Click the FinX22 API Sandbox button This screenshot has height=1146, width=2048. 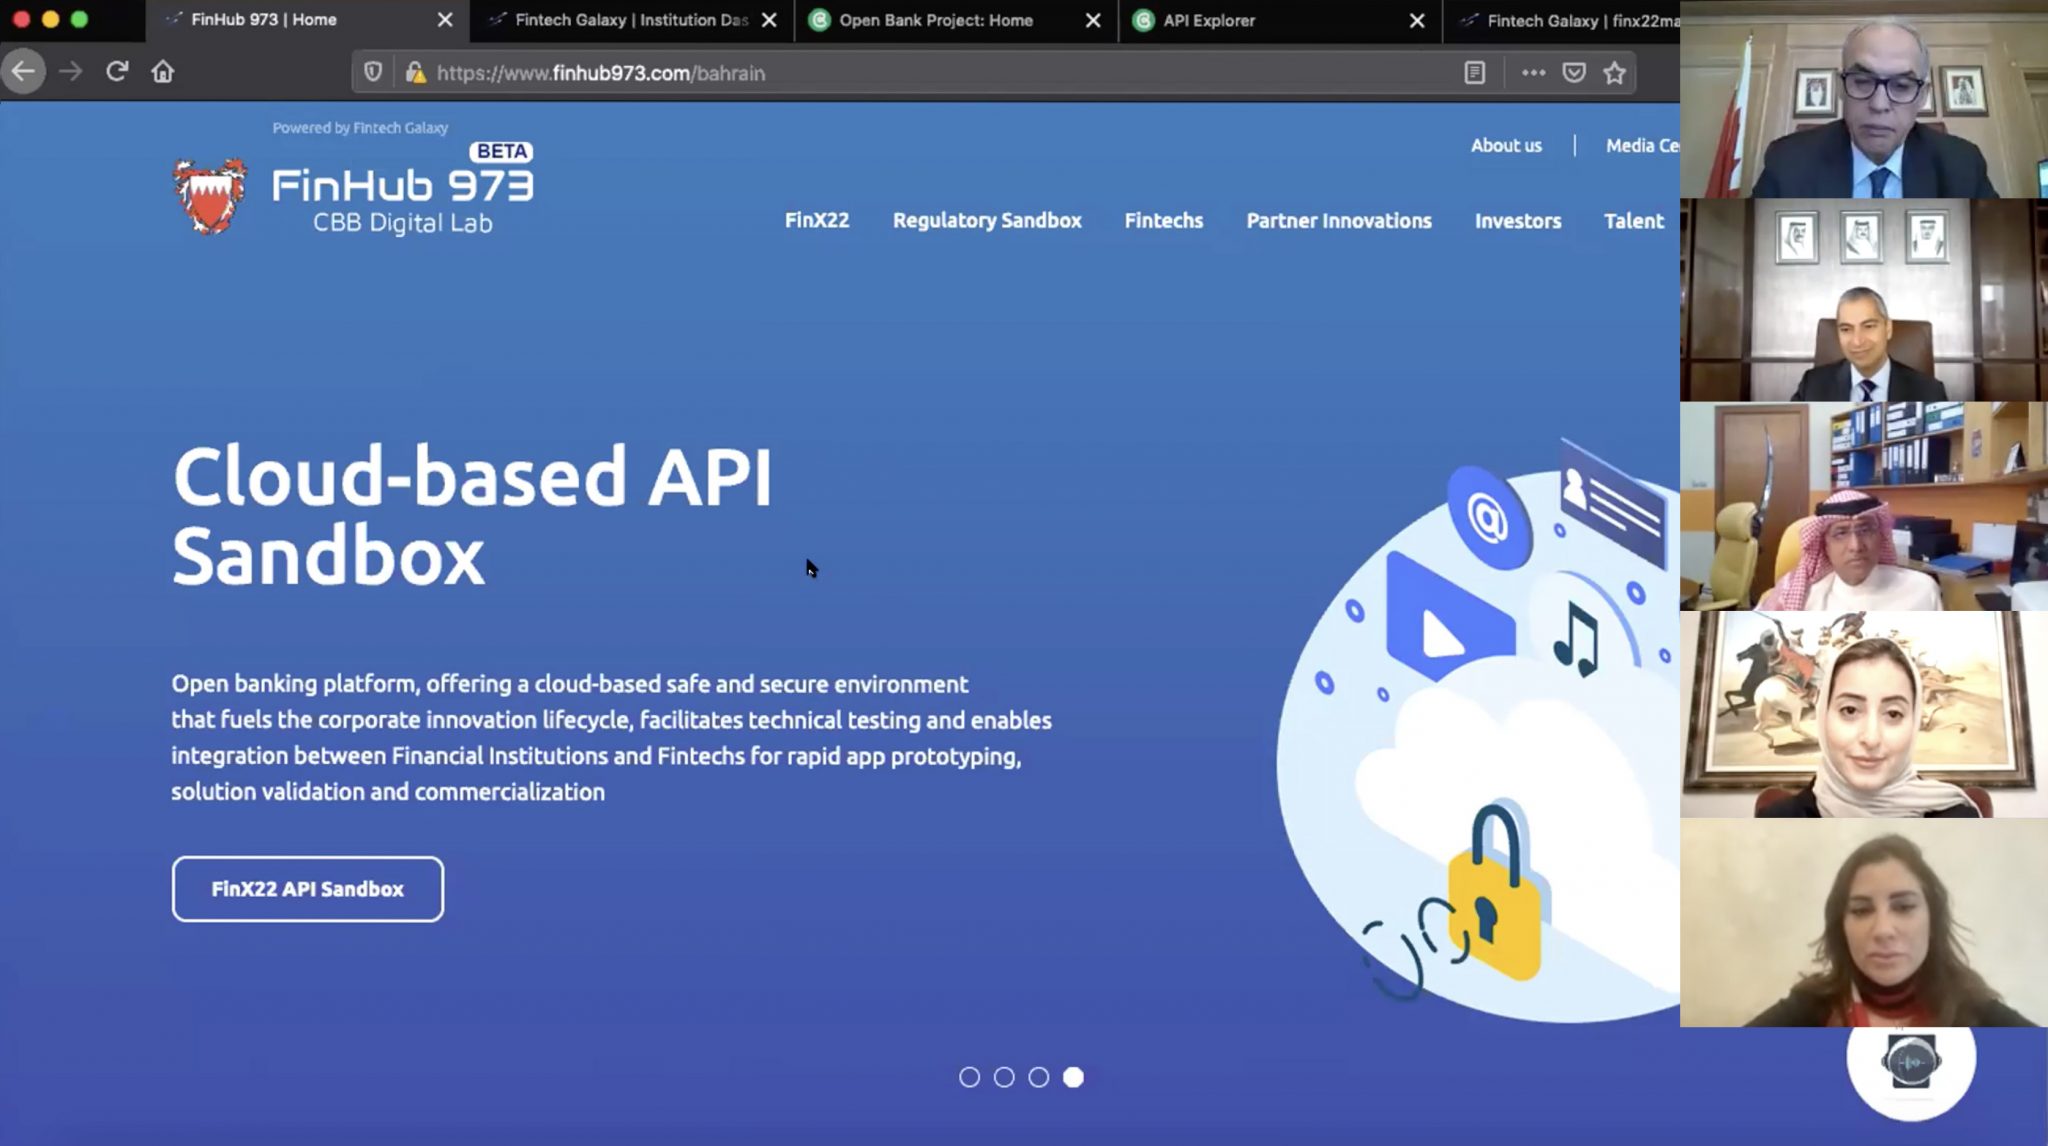(x=307, y=889)
